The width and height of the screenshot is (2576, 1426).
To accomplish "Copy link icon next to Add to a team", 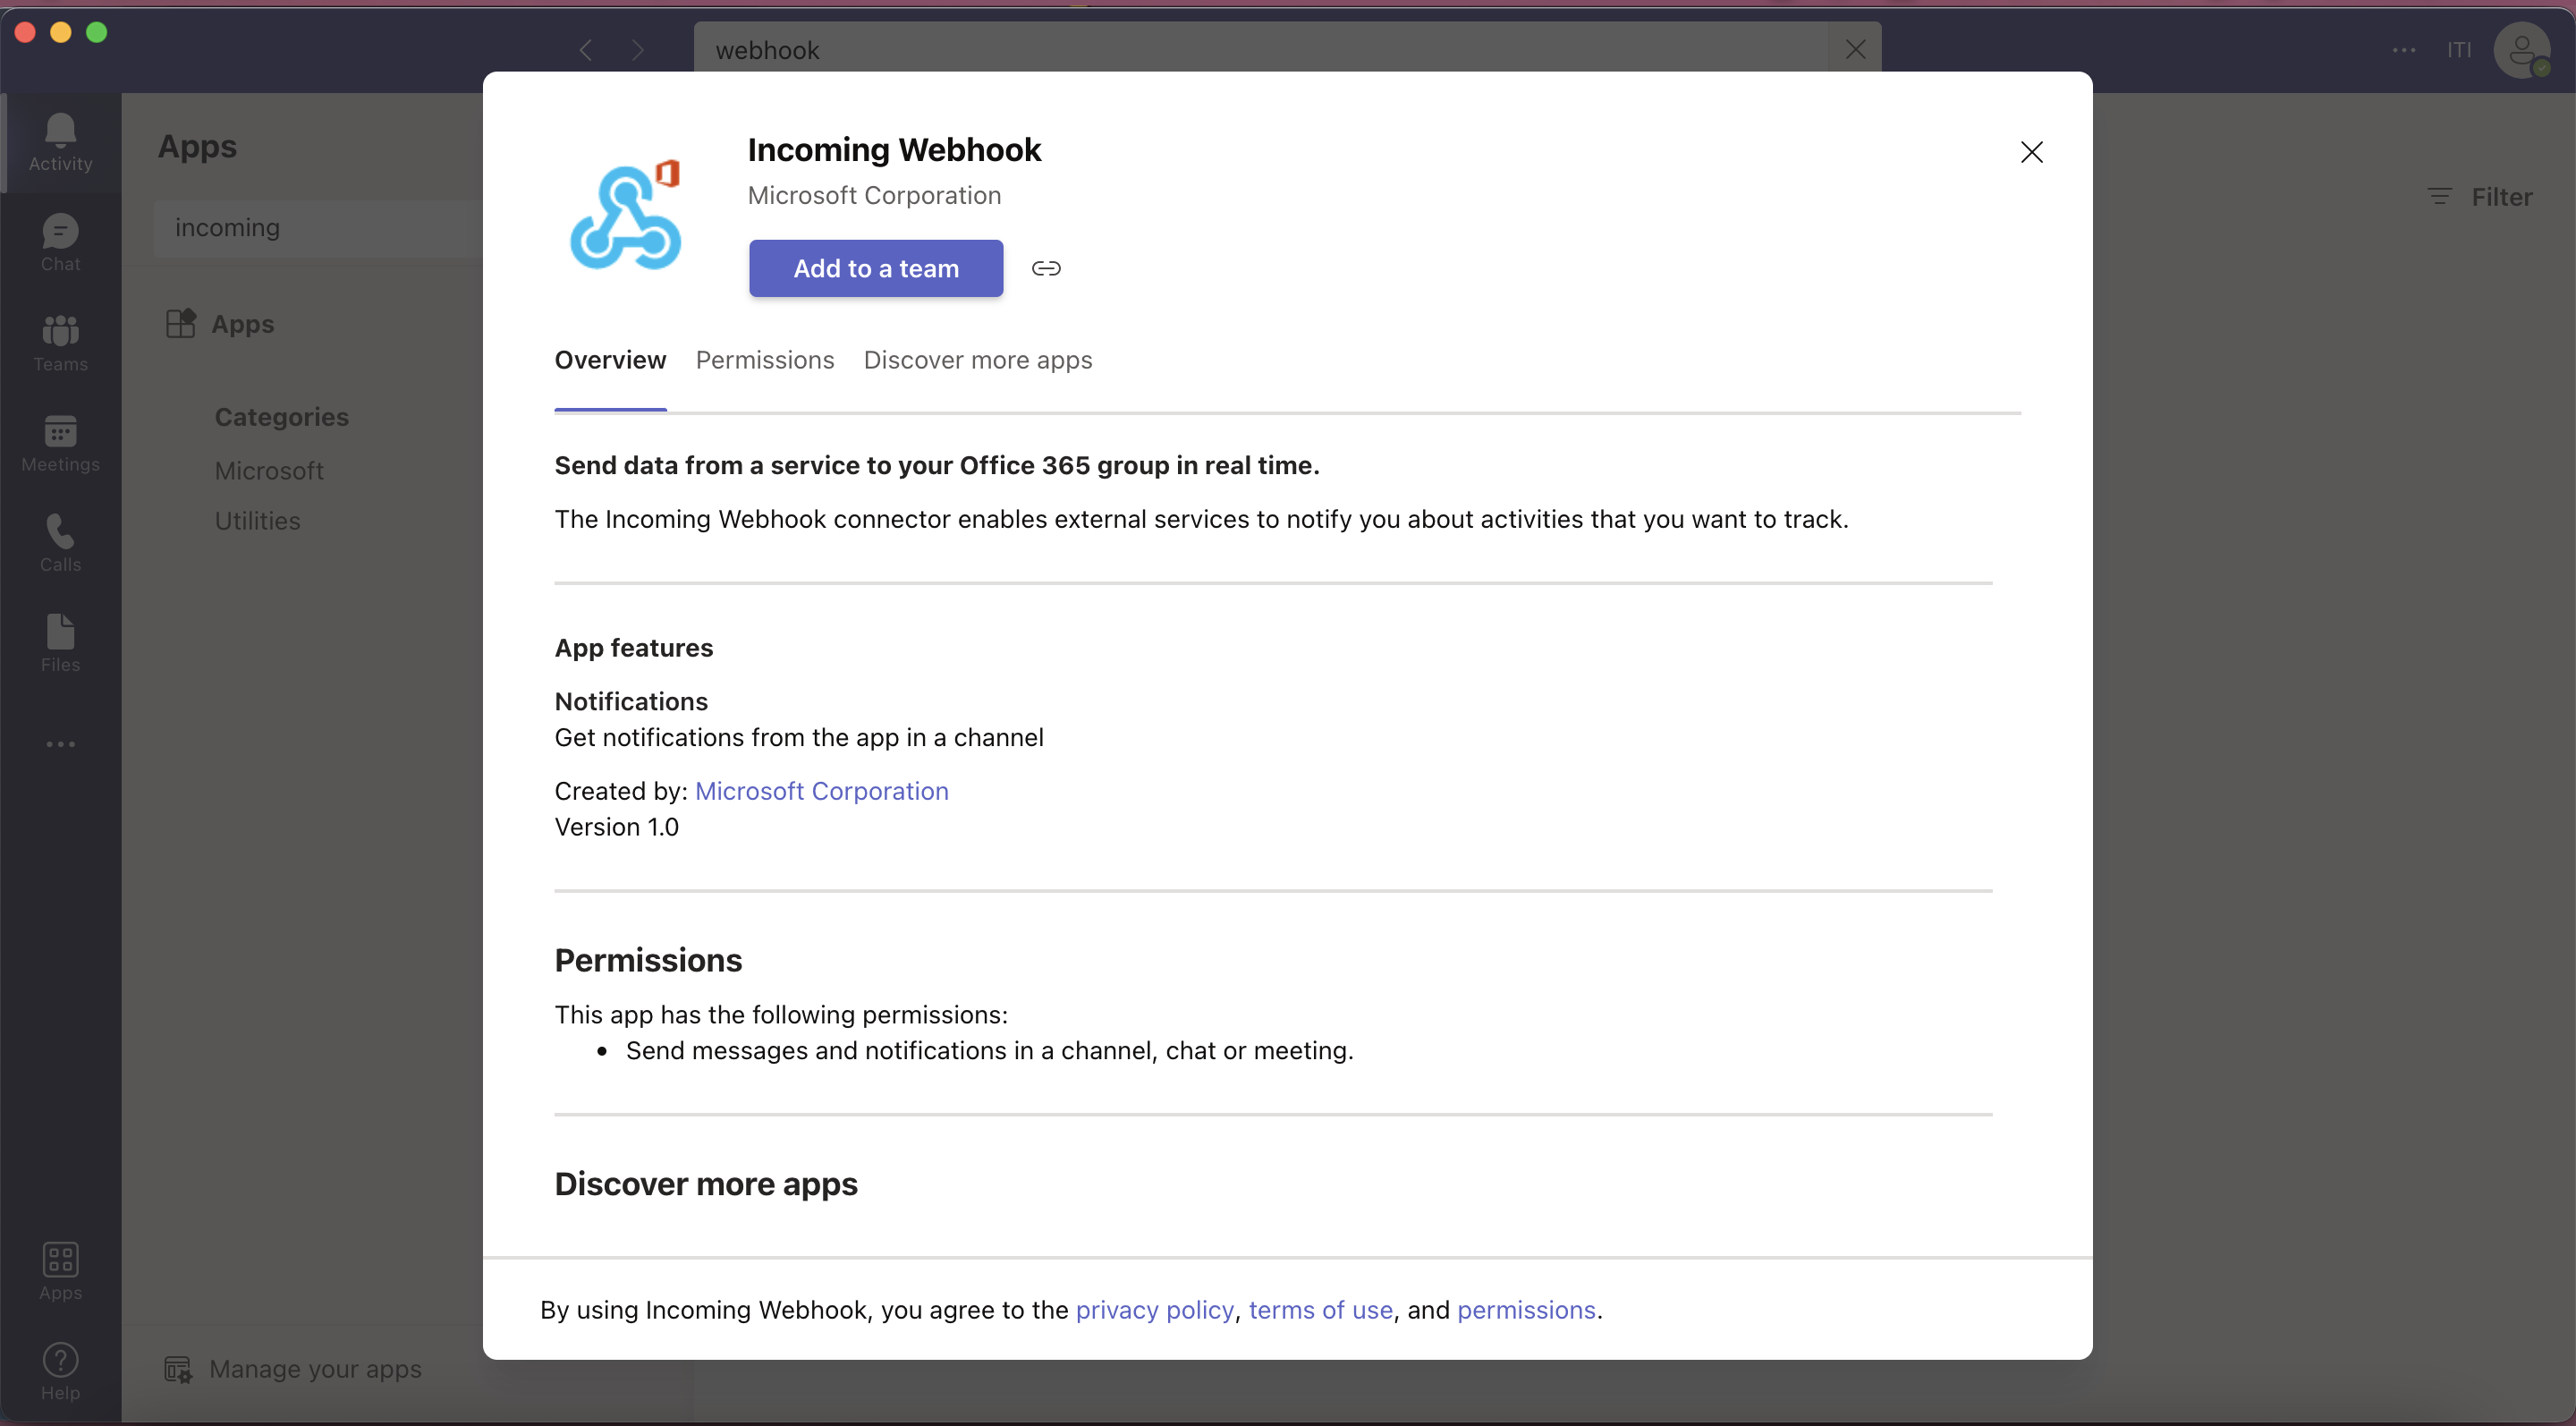I will [x=1045, y=268].
